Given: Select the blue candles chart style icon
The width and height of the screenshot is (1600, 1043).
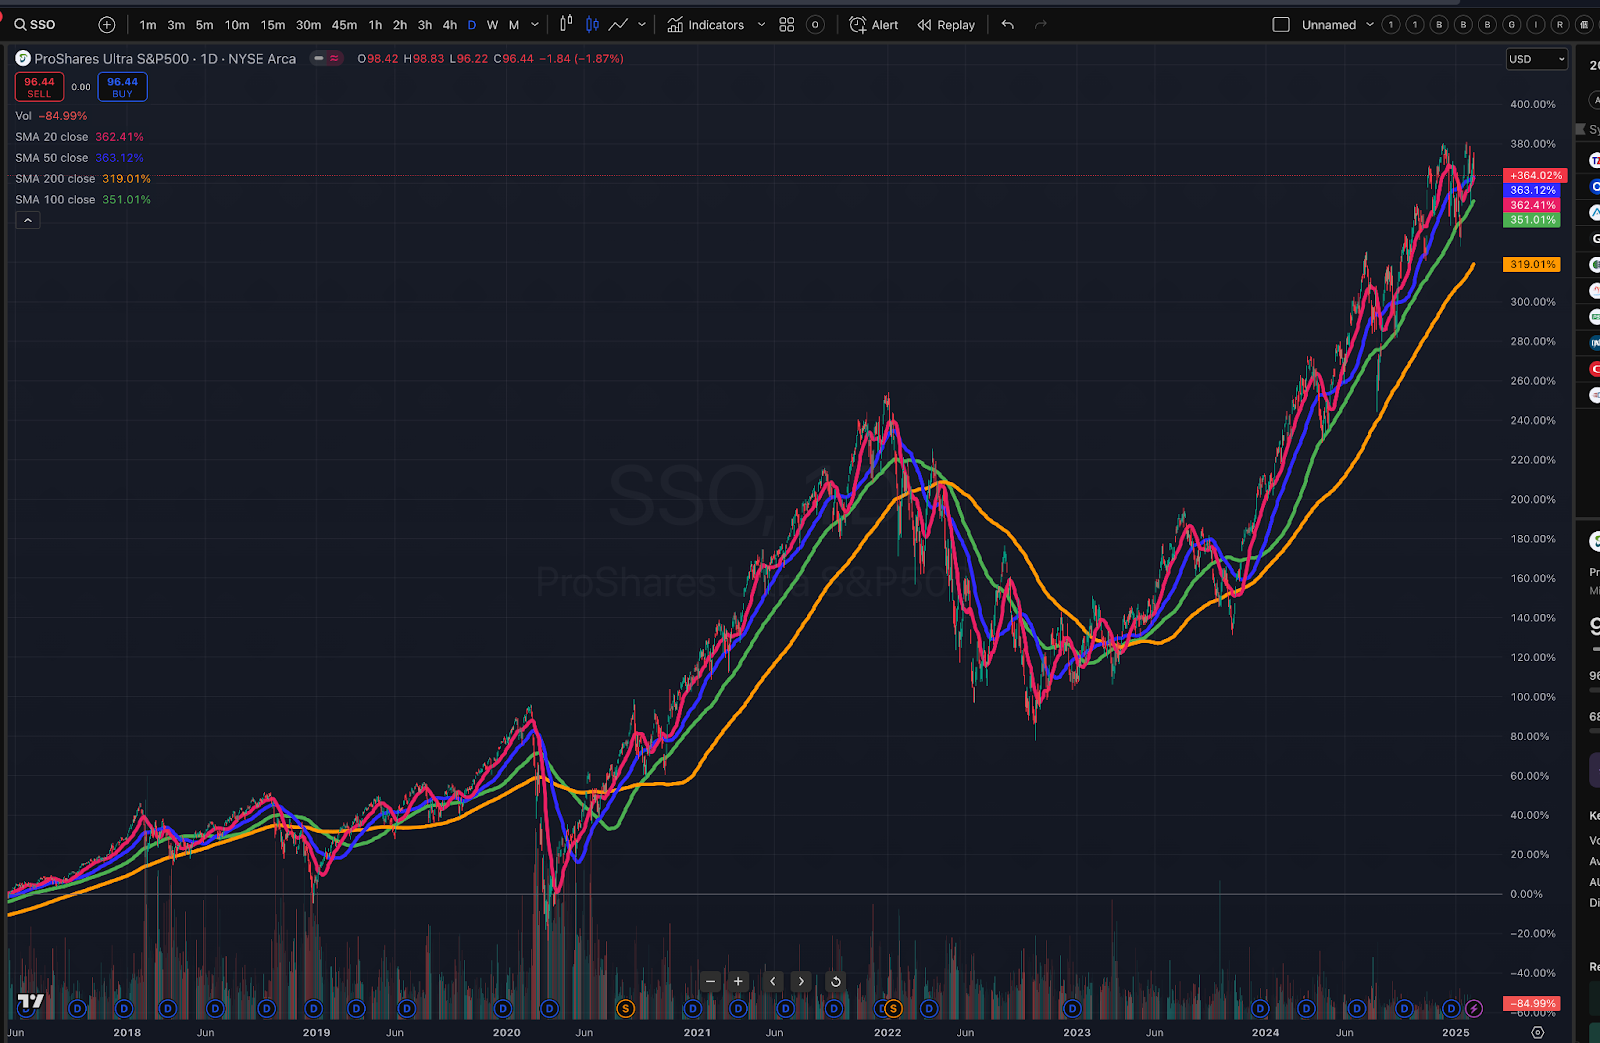Looking at the screenshot, I should 592,24.
